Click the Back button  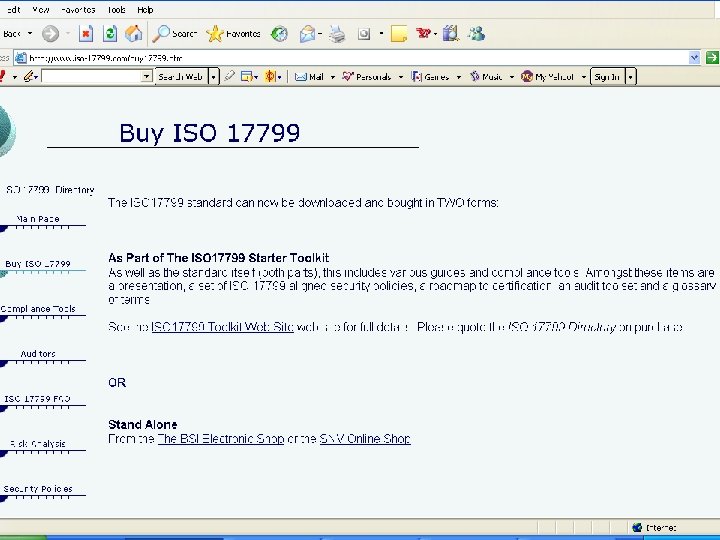pos(11,34)
